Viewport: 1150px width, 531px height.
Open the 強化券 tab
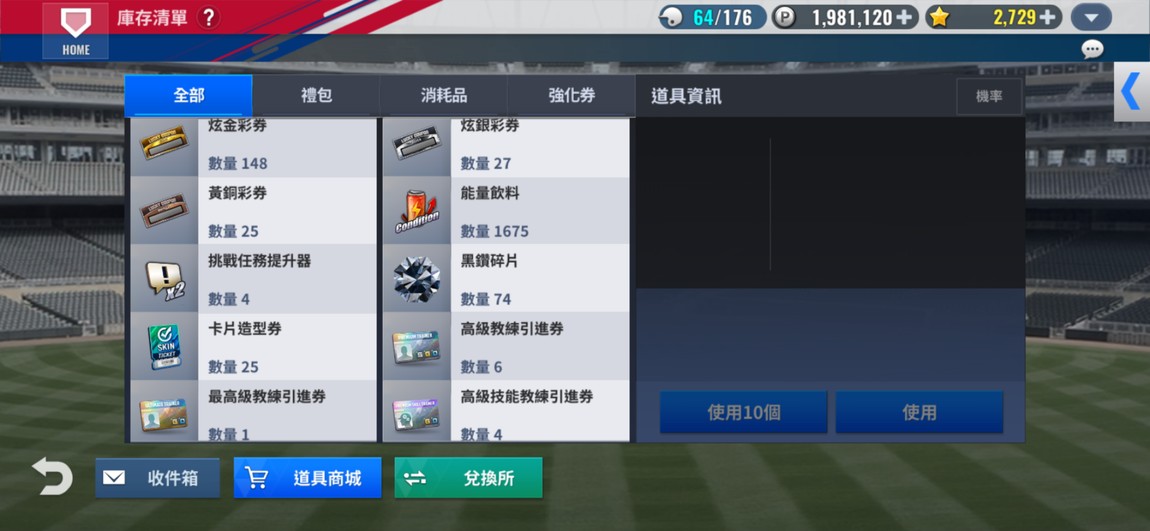pyautogui.click(x=571, y=95)
